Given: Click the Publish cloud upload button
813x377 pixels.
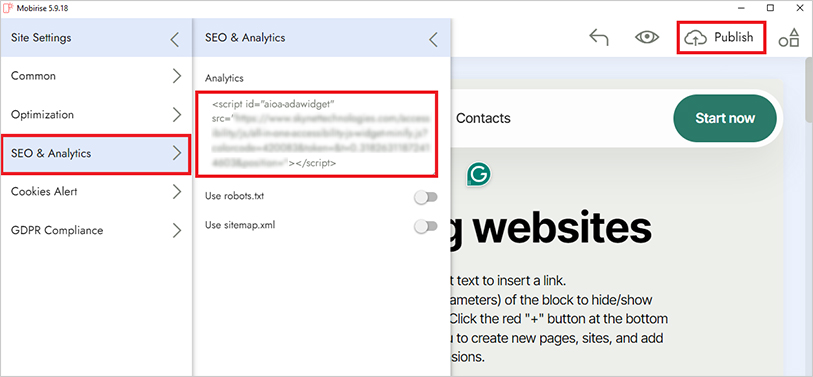Looking at the screenshot, I should coord(721,37).
